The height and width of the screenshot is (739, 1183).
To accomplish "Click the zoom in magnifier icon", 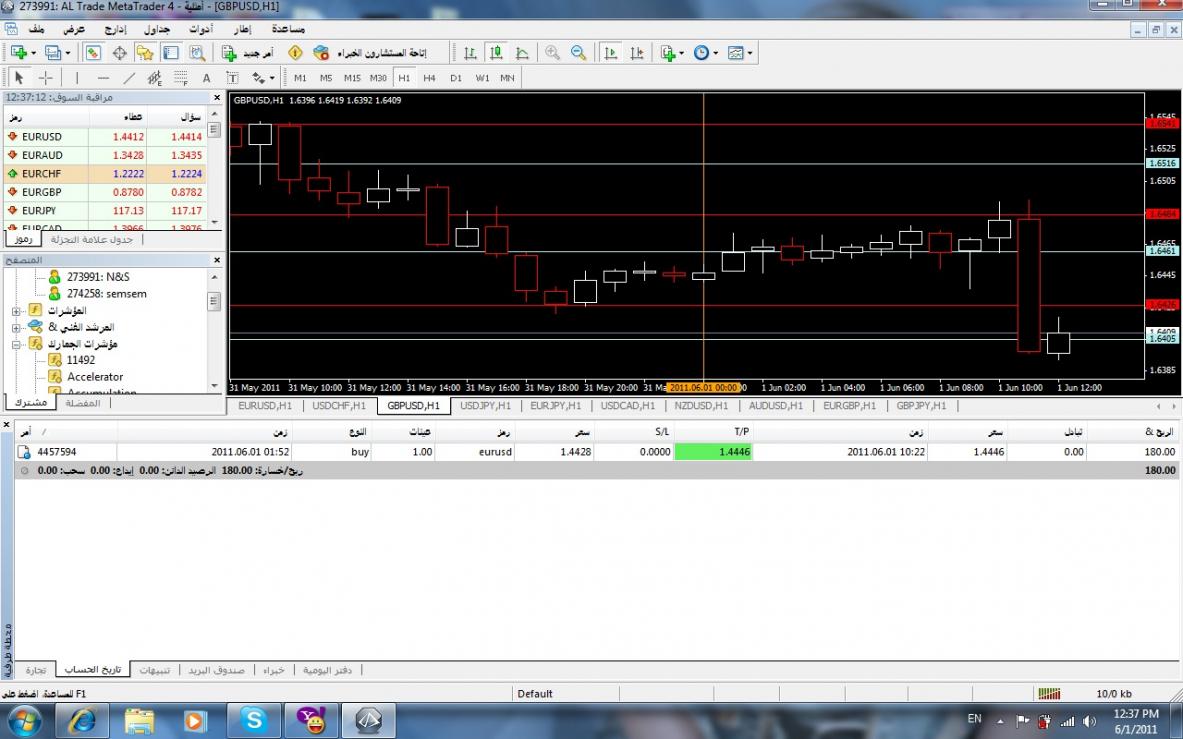I will 552,53.
